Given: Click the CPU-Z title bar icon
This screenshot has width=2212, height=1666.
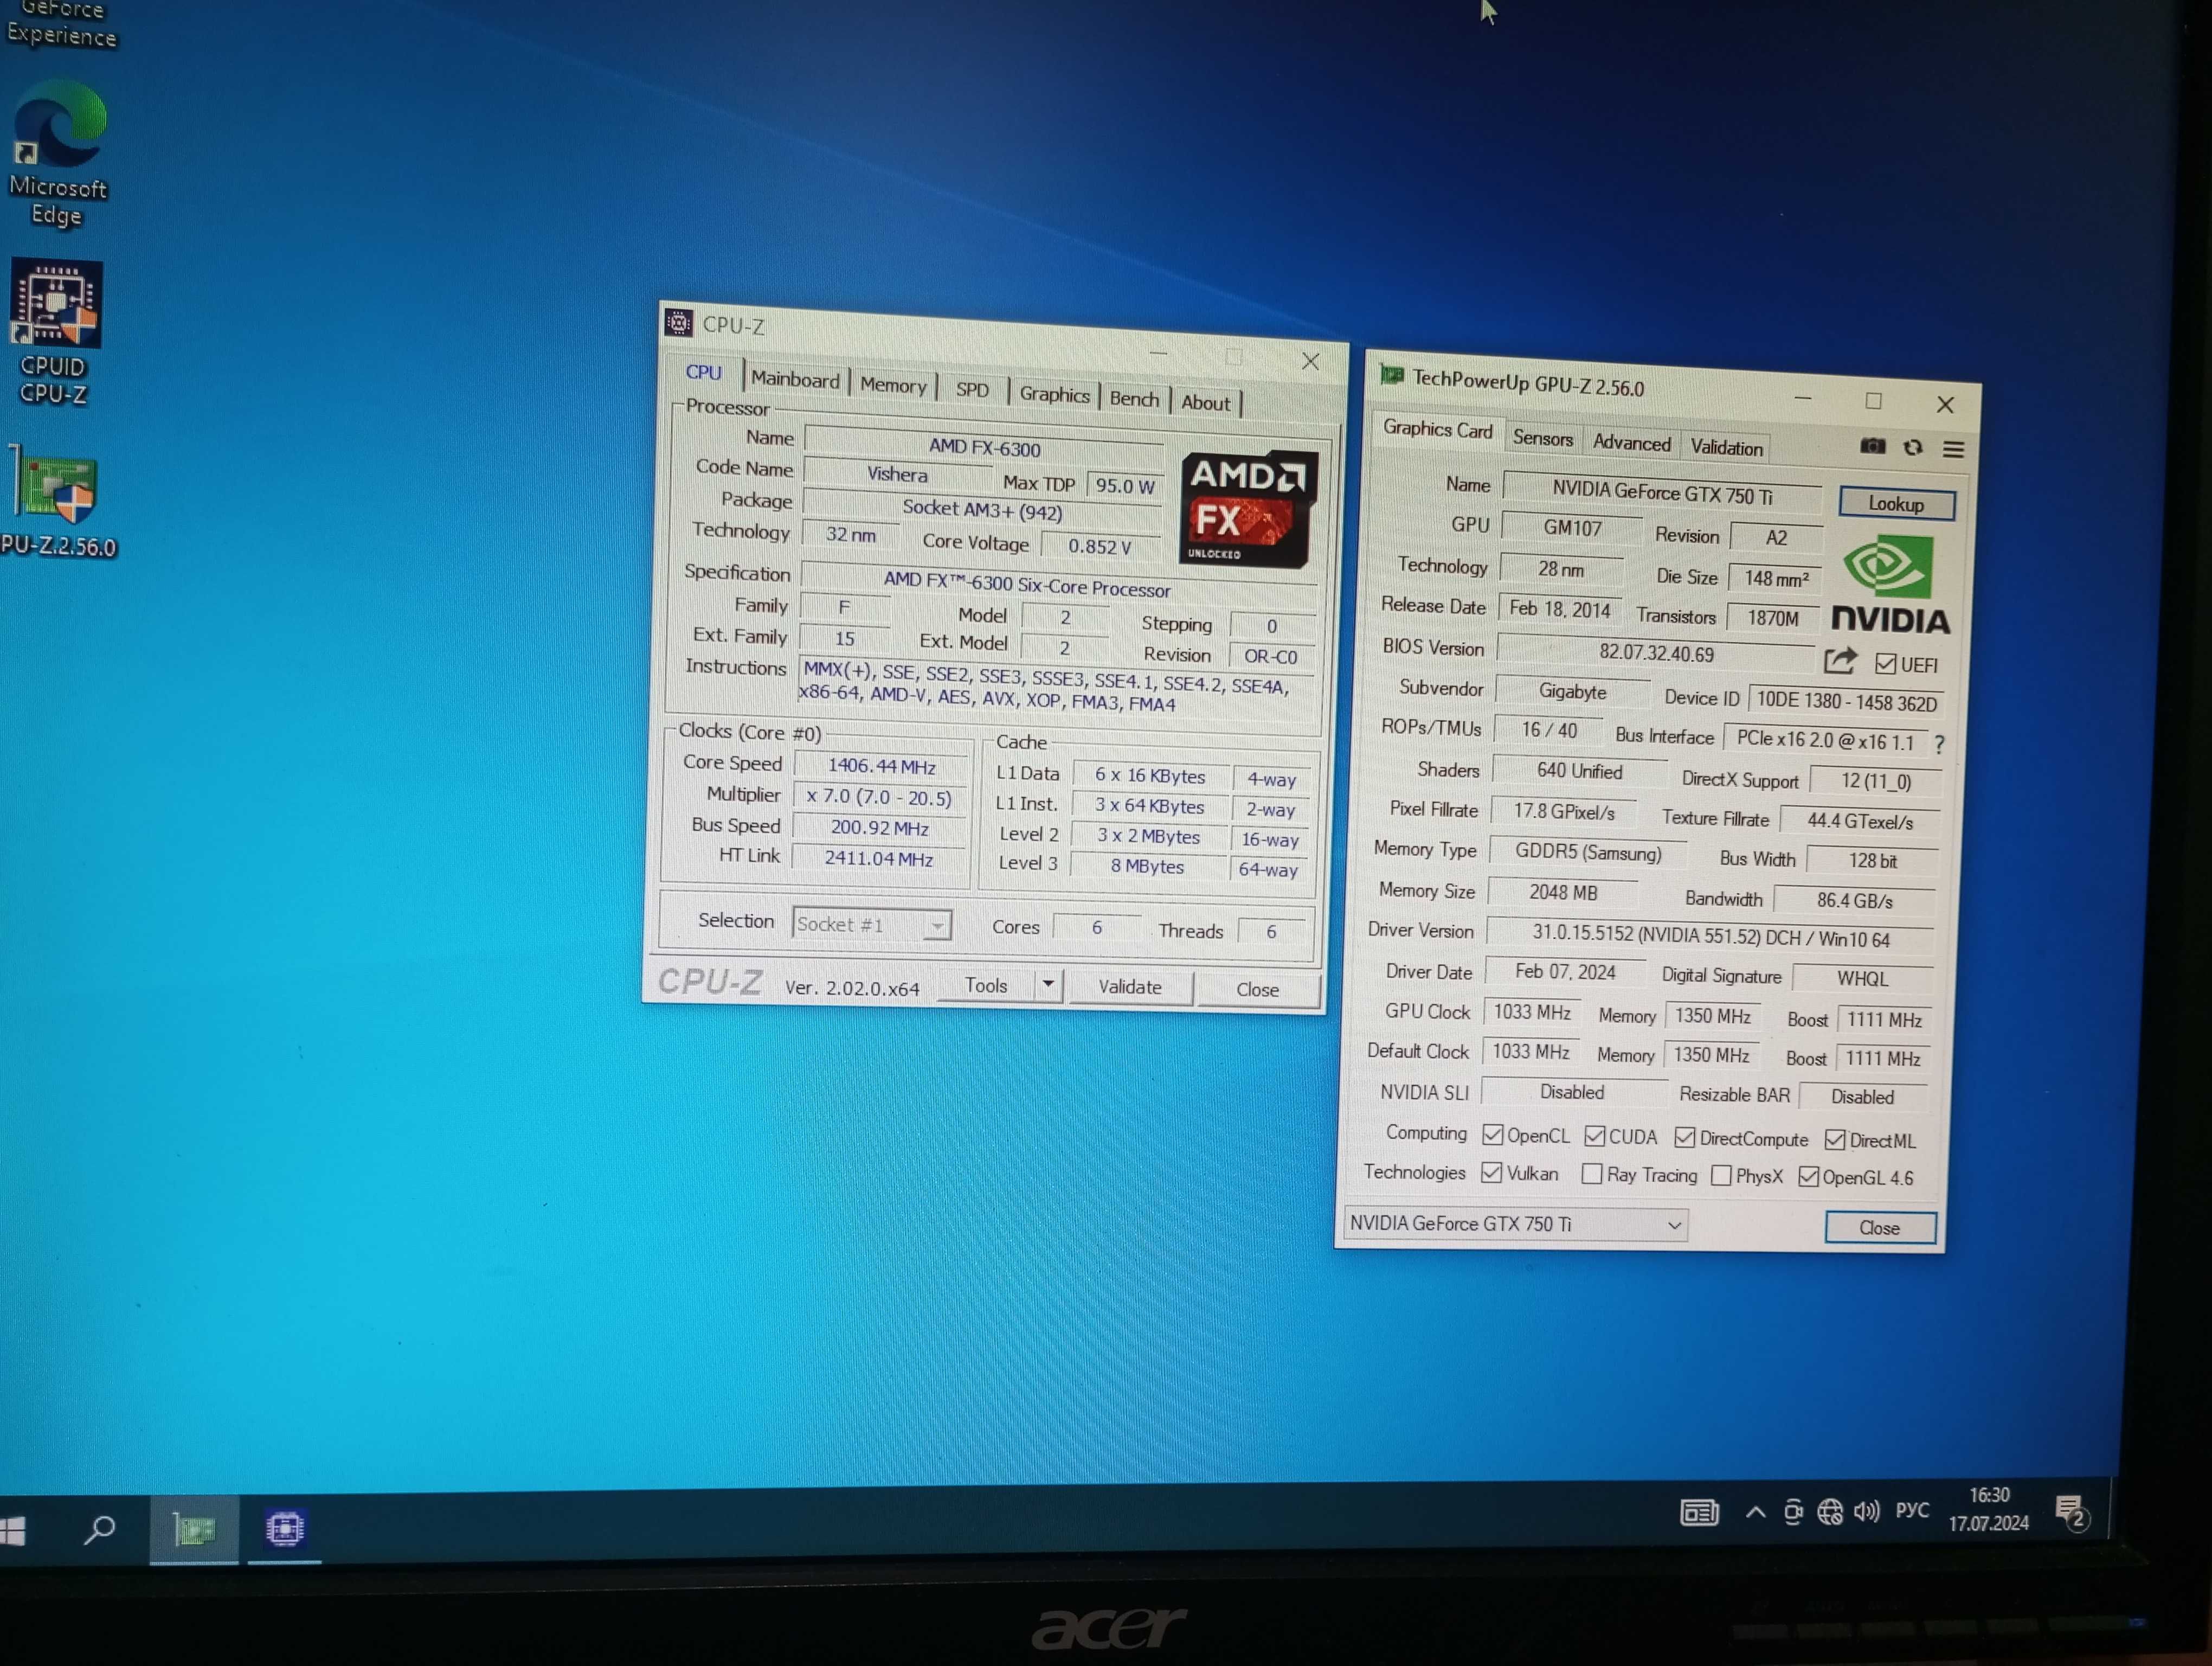Looking at the screenshot, I should [x=679, y=322].
